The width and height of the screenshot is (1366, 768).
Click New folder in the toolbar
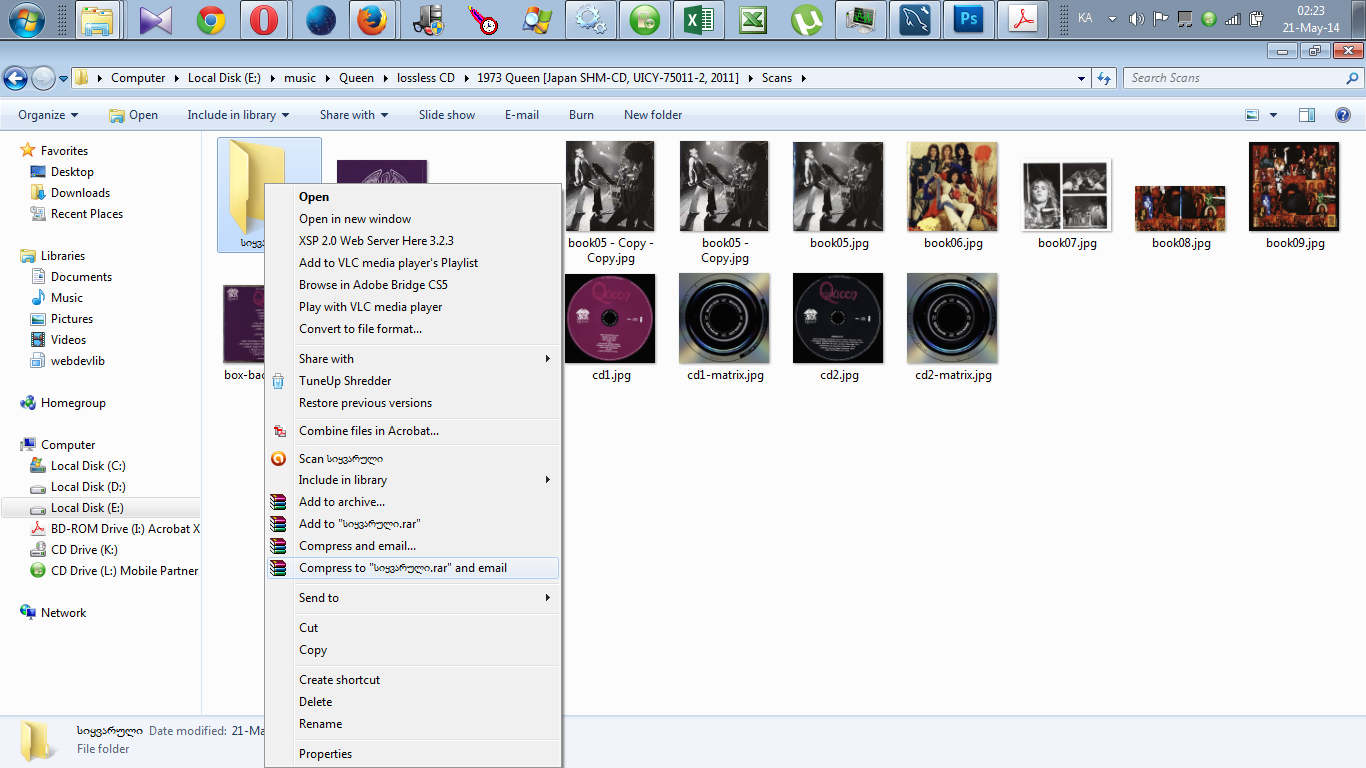click(x=653, y=115)
